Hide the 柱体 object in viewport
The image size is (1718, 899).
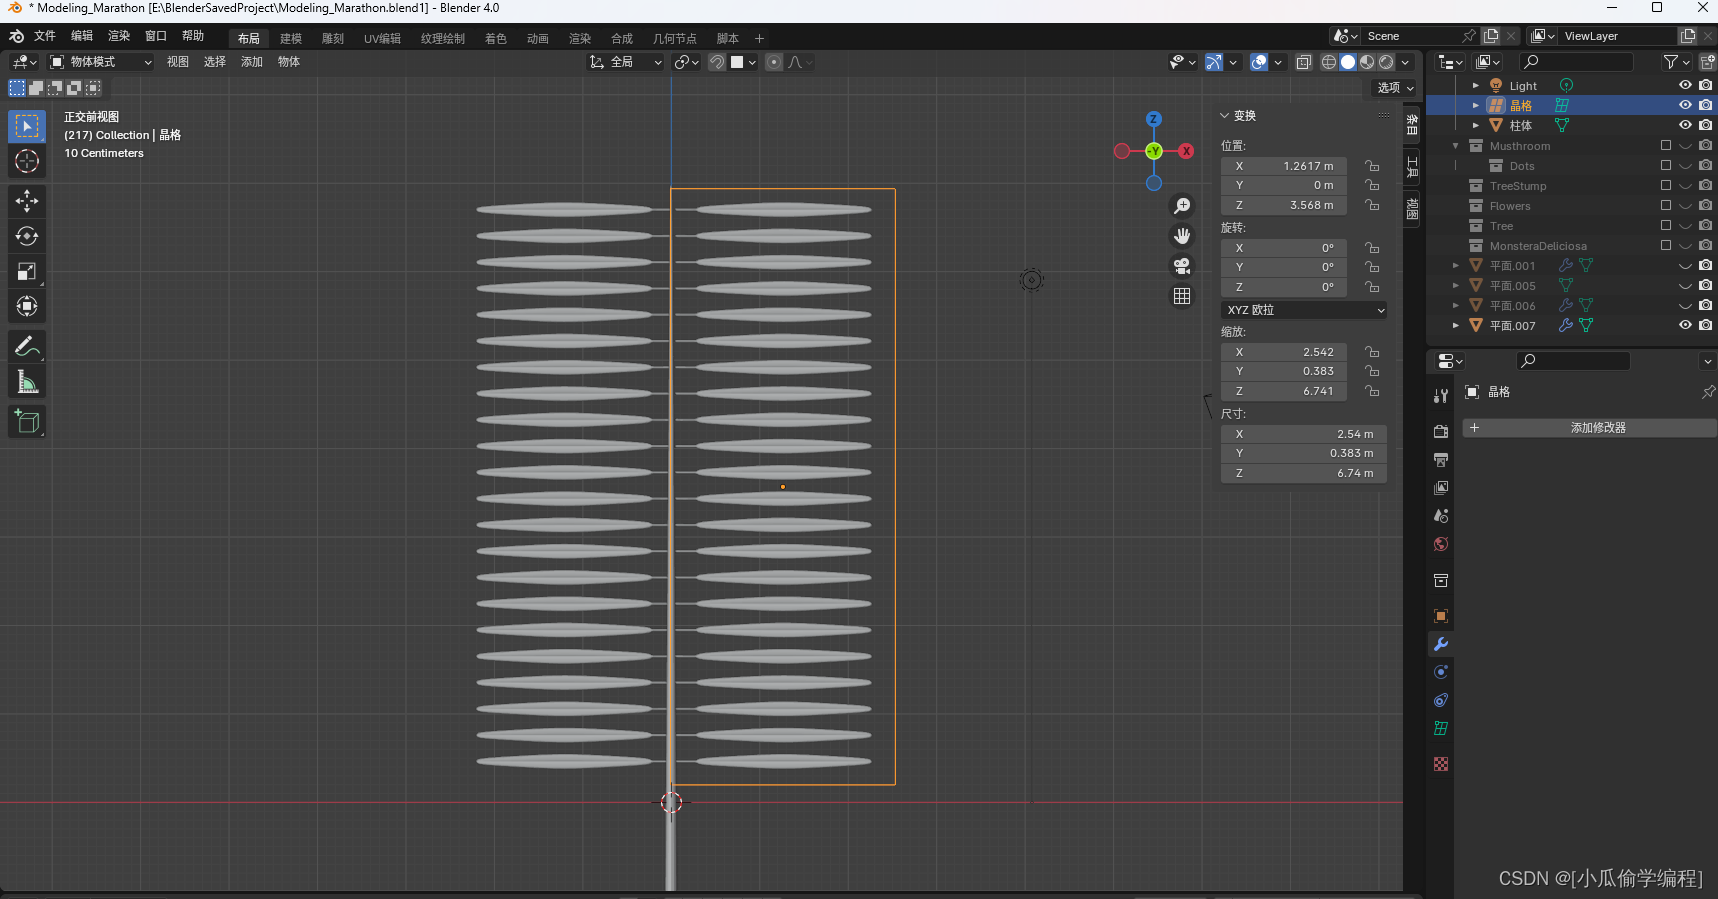(1685, 125)
